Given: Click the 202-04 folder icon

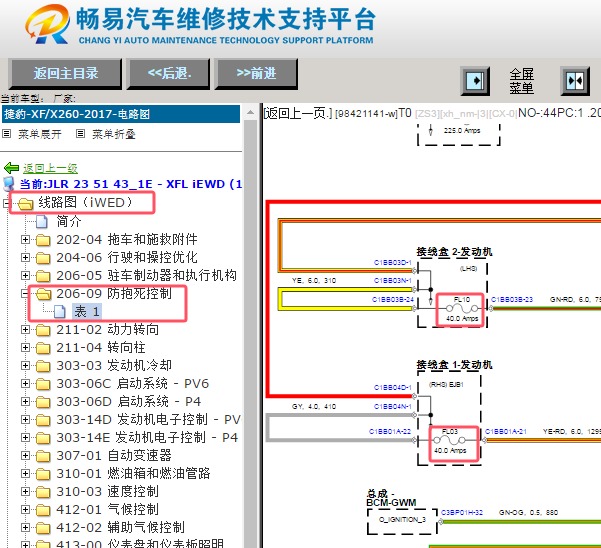Looking at the screenshot, I should pos(43,240).
